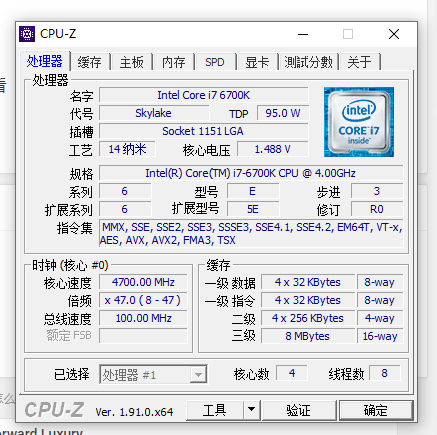Image resolution: width=437 pixels, height=435 pixels.
Task: Minimize the CPU-Z window
Action: tap(303, 34)
